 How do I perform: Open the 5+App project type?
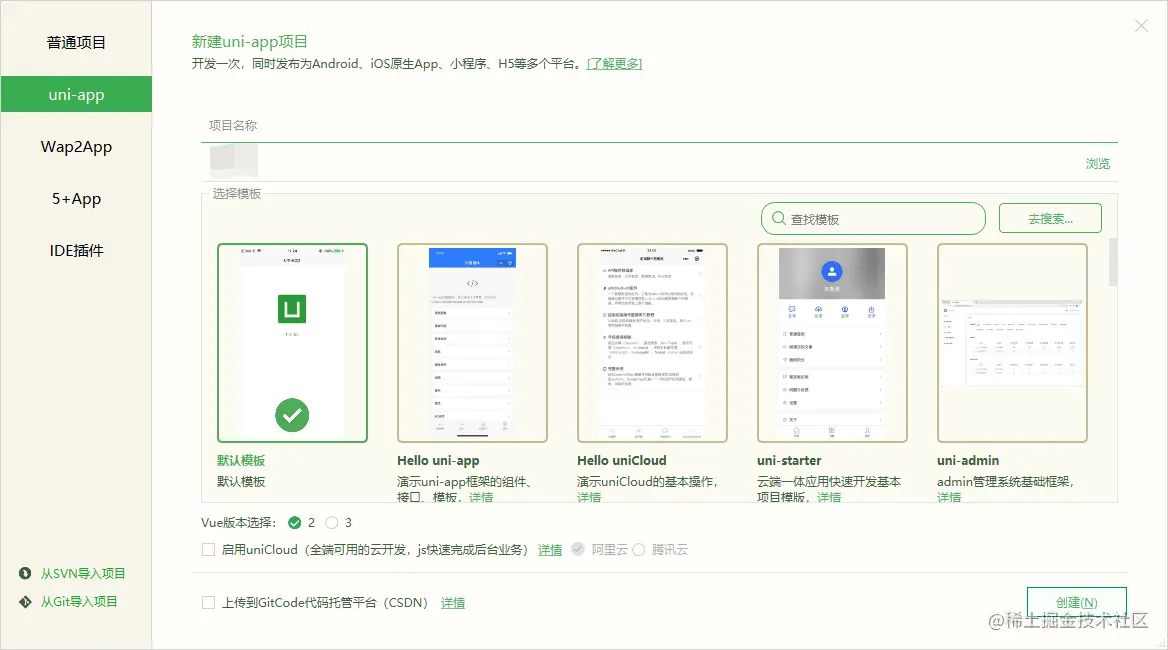click(76, 199)
